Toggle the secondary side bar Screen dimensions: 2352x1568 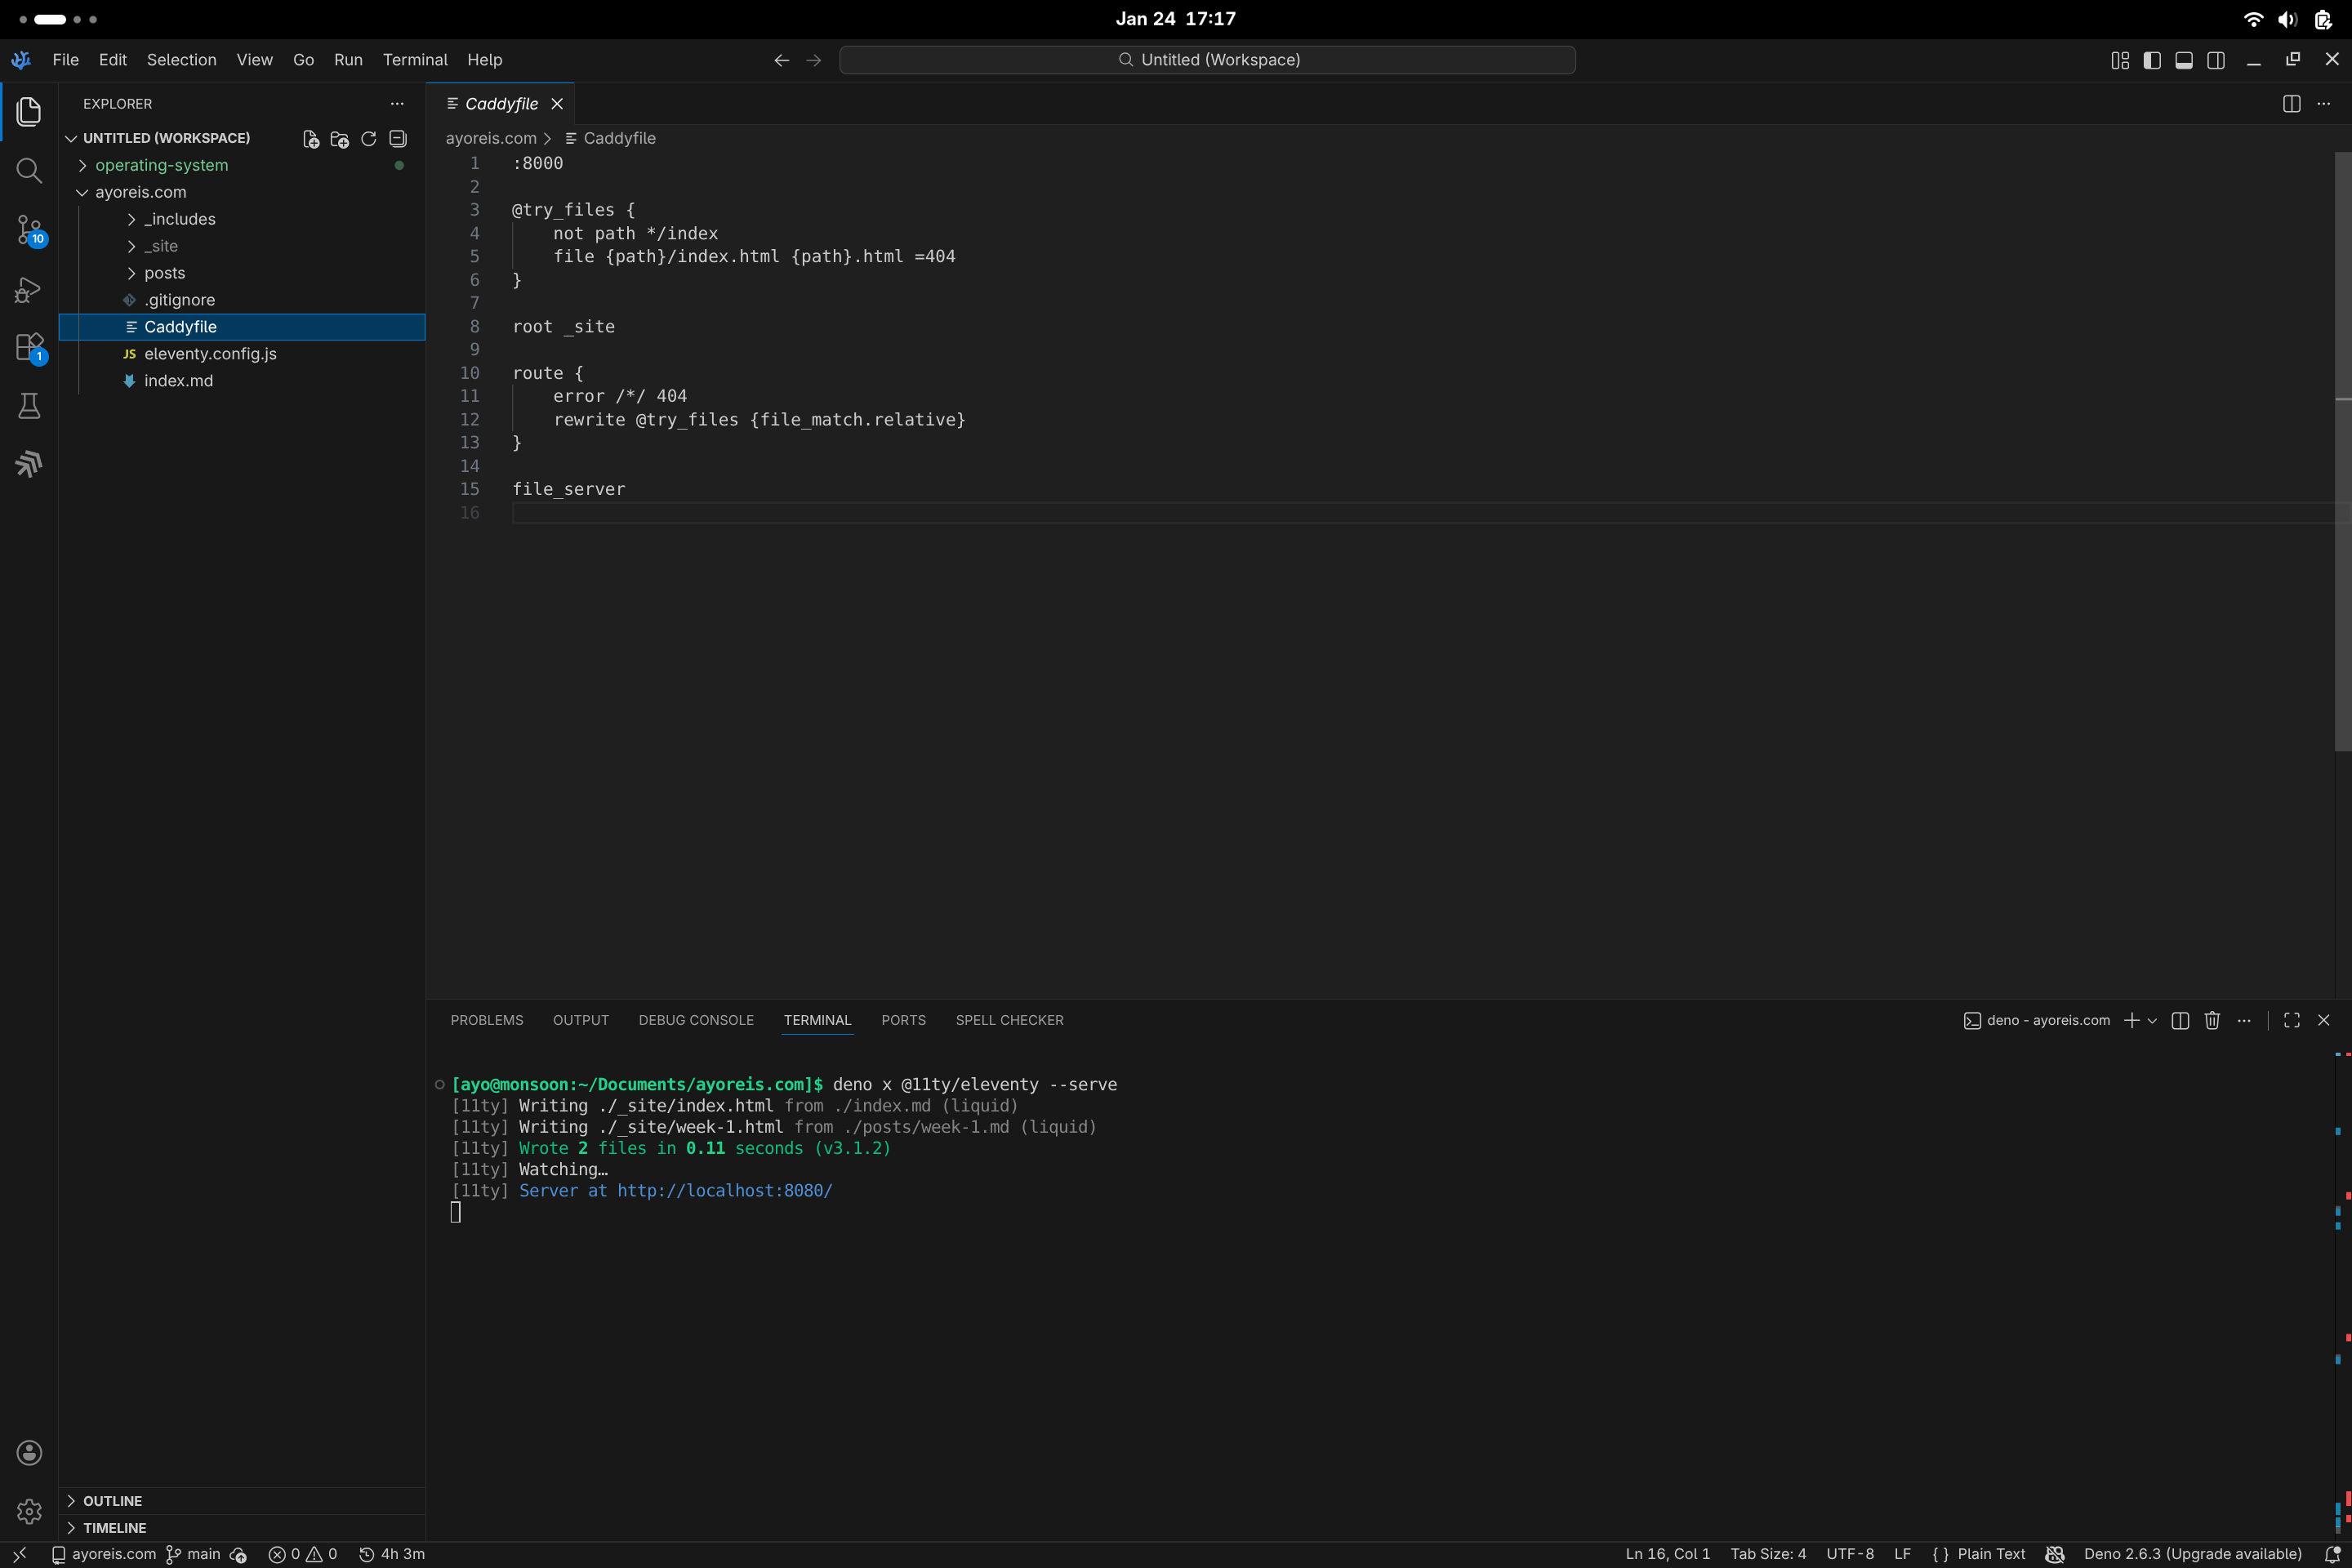pos(2216,60)
